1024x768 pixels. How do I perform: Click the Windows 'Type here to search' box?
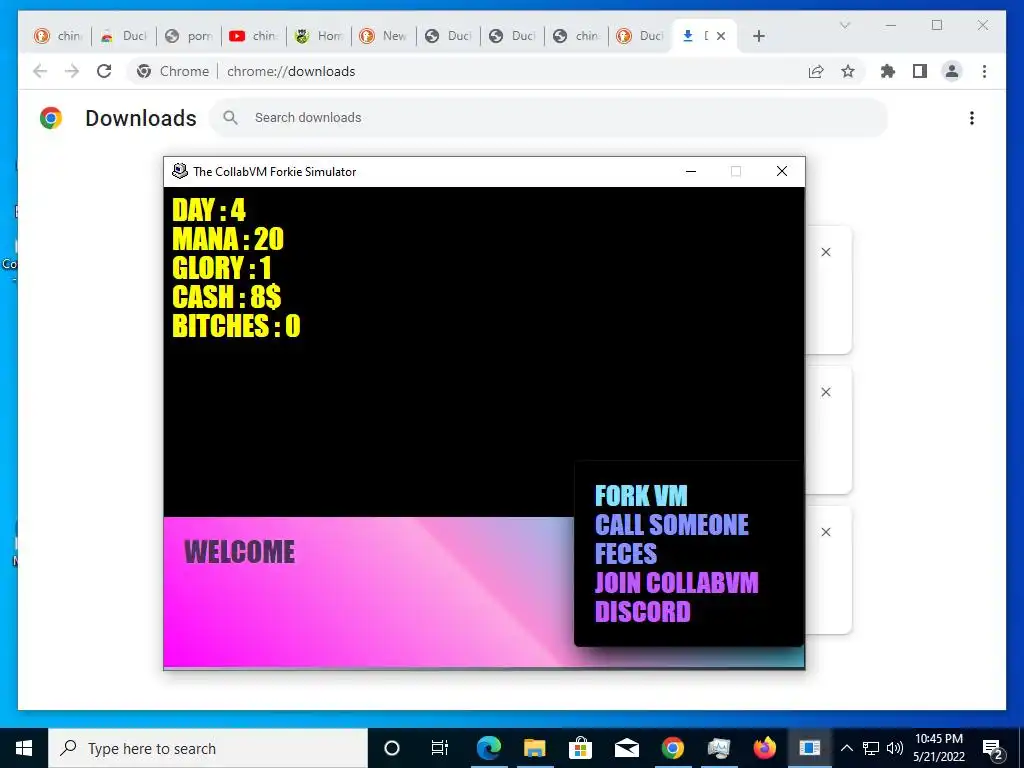click(x=208, y=748)
